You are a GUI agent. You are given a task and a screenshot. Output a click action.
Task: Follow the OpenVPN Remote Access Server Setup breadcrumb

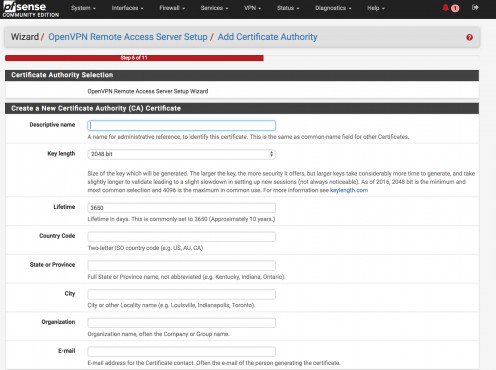pyautogui.click(x=128, y=37)
